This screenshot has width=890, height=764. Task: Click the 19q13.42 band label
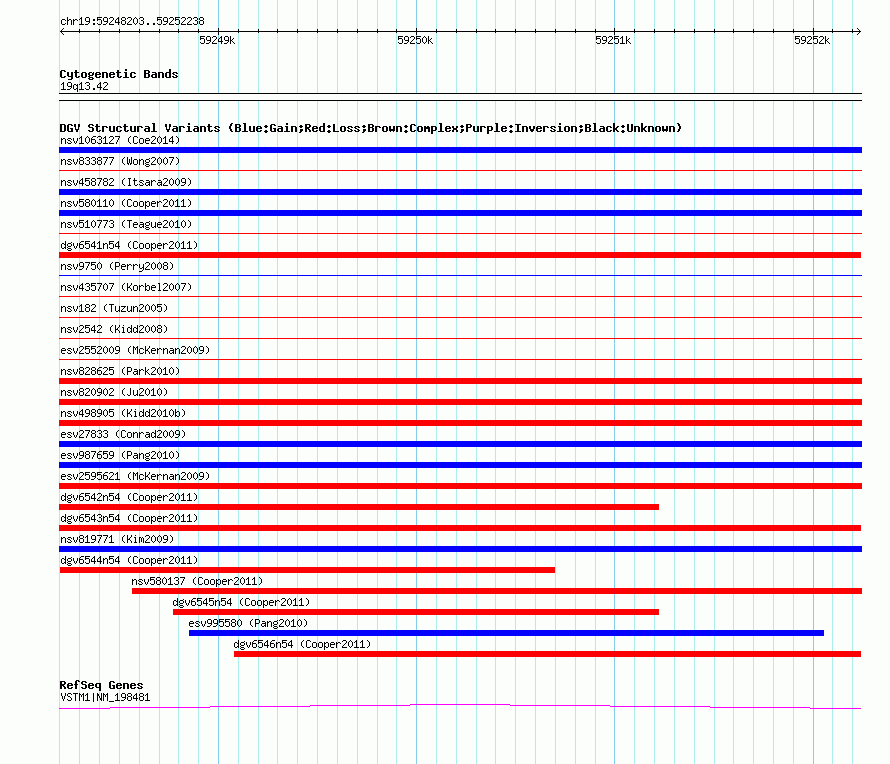click(84, 86)
